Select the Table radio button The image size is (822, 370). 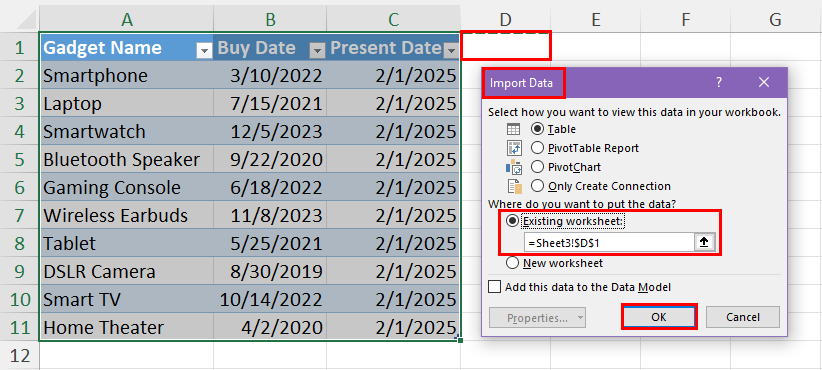537,128
